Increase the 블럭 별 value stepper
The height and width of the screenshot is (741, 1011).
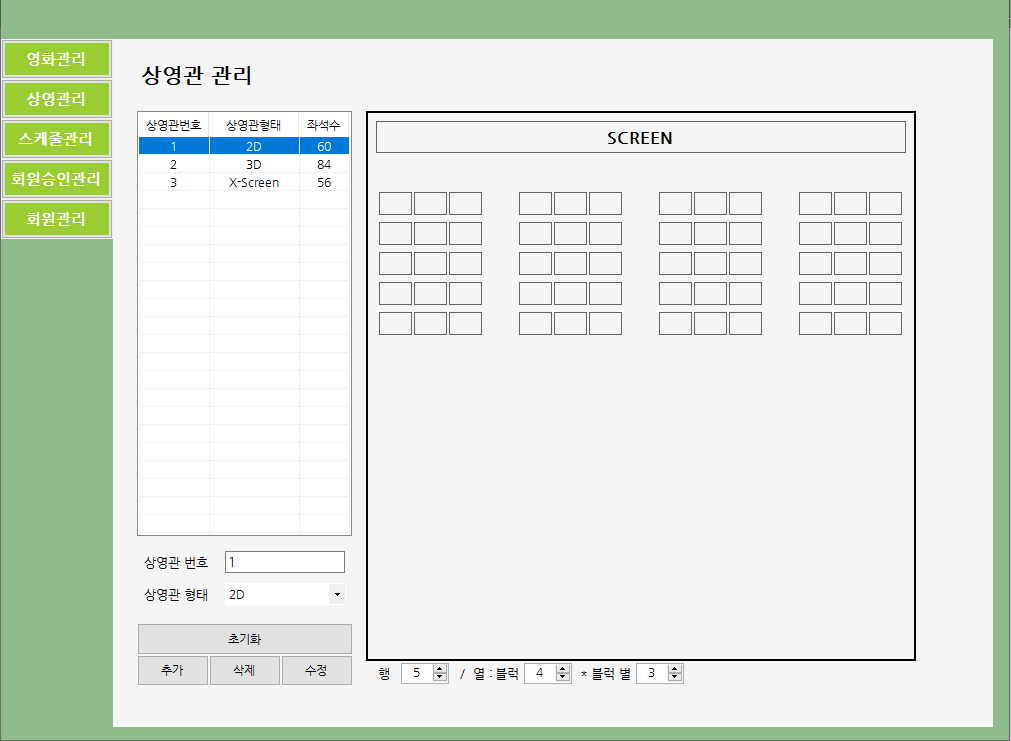point(675,668)
